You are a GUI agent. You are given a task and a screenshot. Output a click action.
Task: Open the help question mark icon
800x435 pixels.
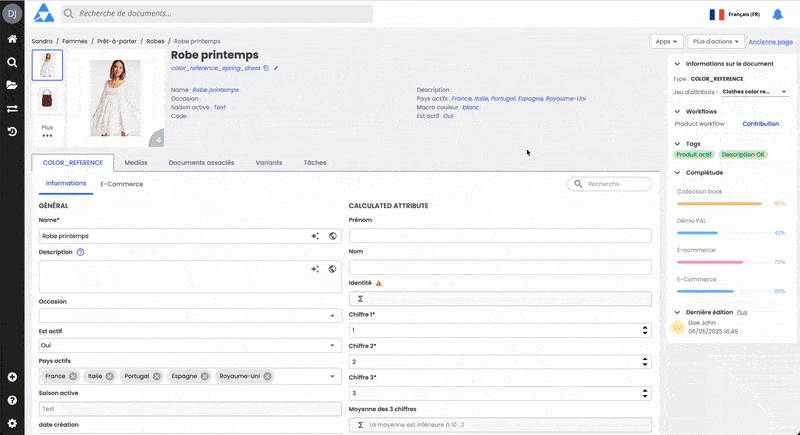point(12,400)
